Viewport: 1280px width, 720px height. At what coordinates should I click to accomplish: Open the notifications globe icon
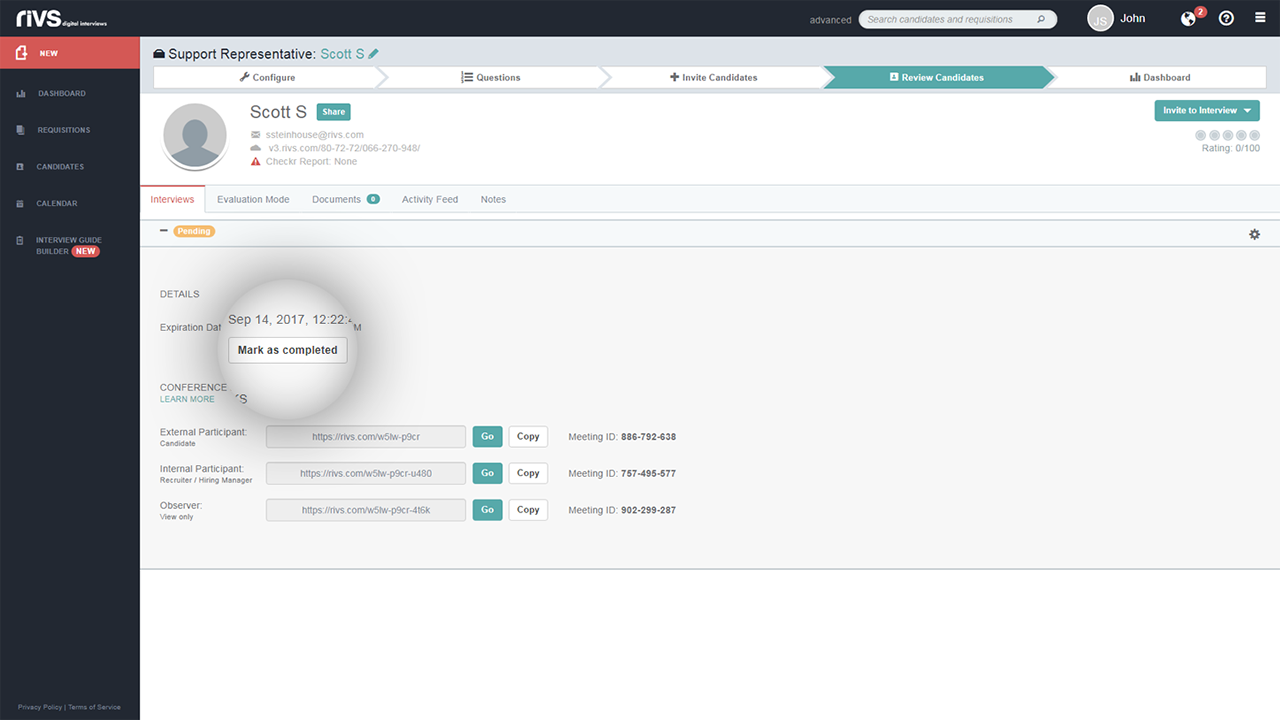[x=1188, y=19]
